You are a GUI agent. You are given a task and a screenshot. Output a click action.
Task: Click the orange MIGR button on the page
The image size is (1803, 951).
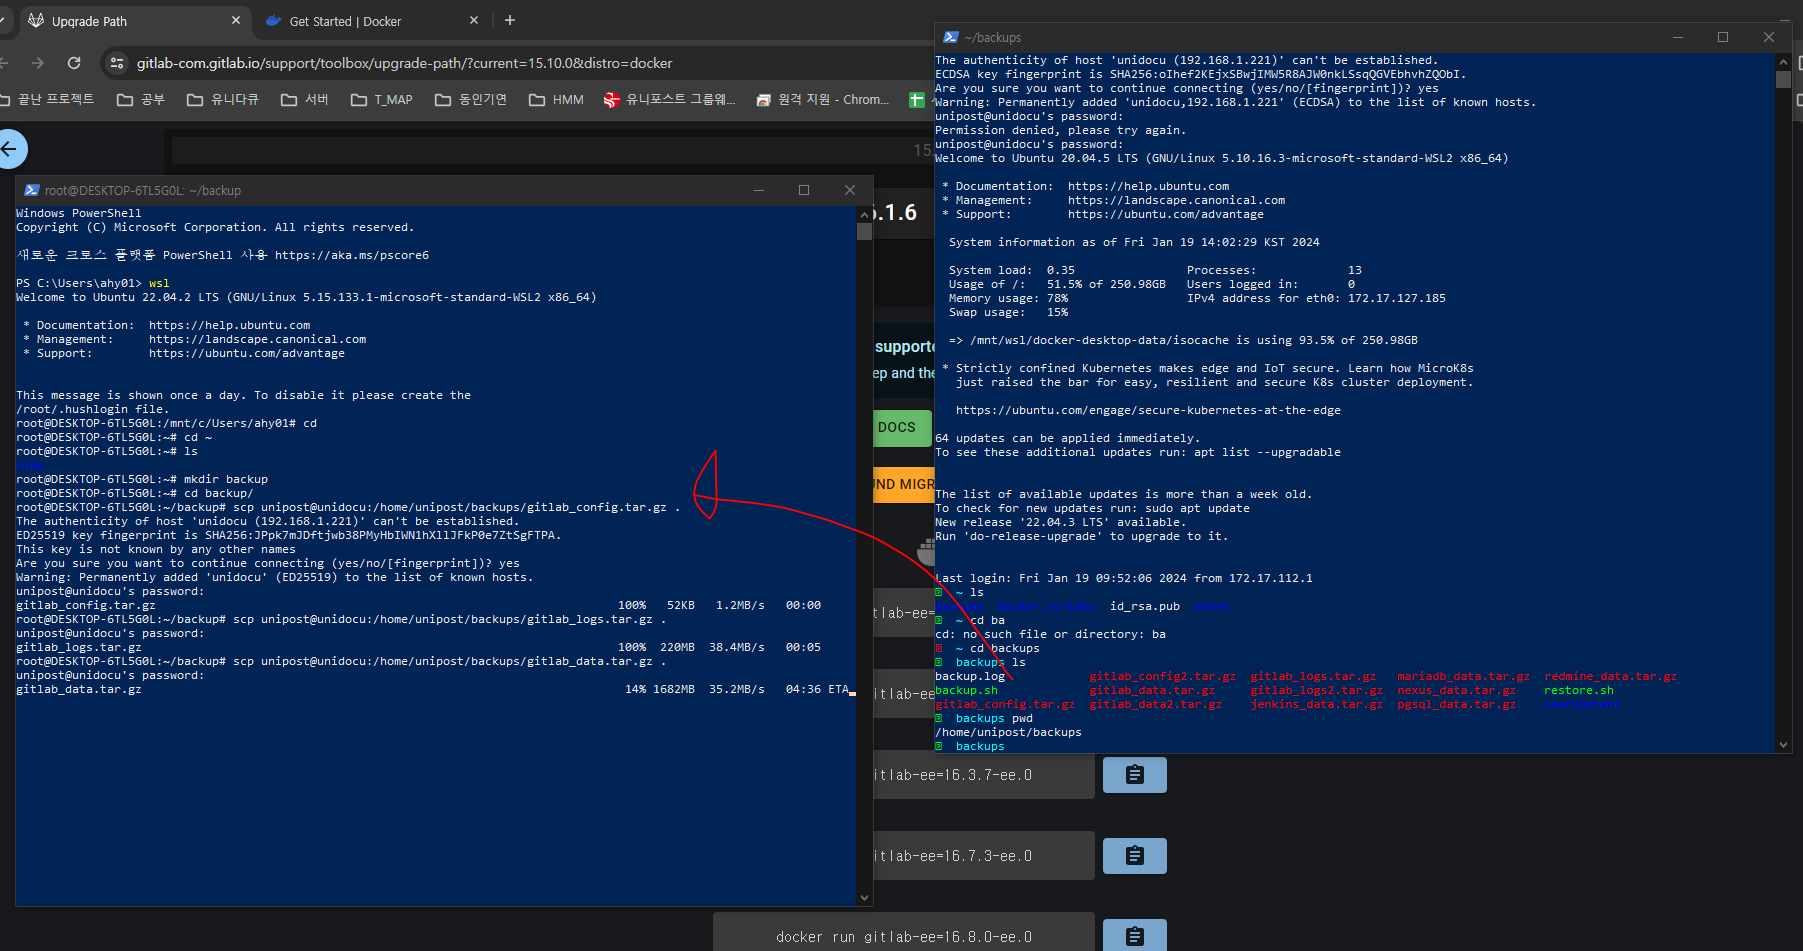tap(903, 484)
